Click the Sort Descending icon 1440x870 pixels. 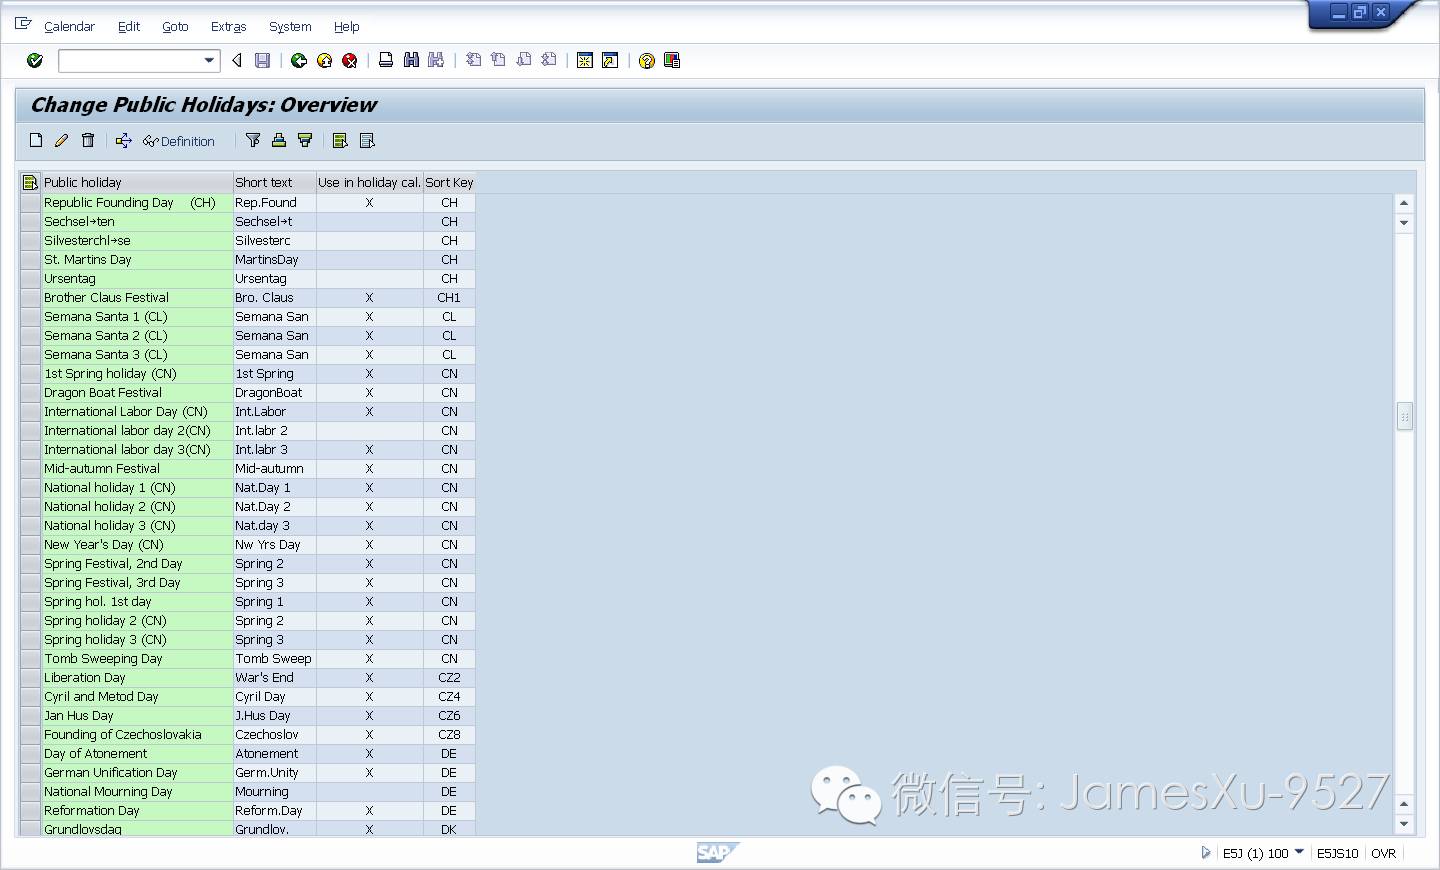point(305,141)
